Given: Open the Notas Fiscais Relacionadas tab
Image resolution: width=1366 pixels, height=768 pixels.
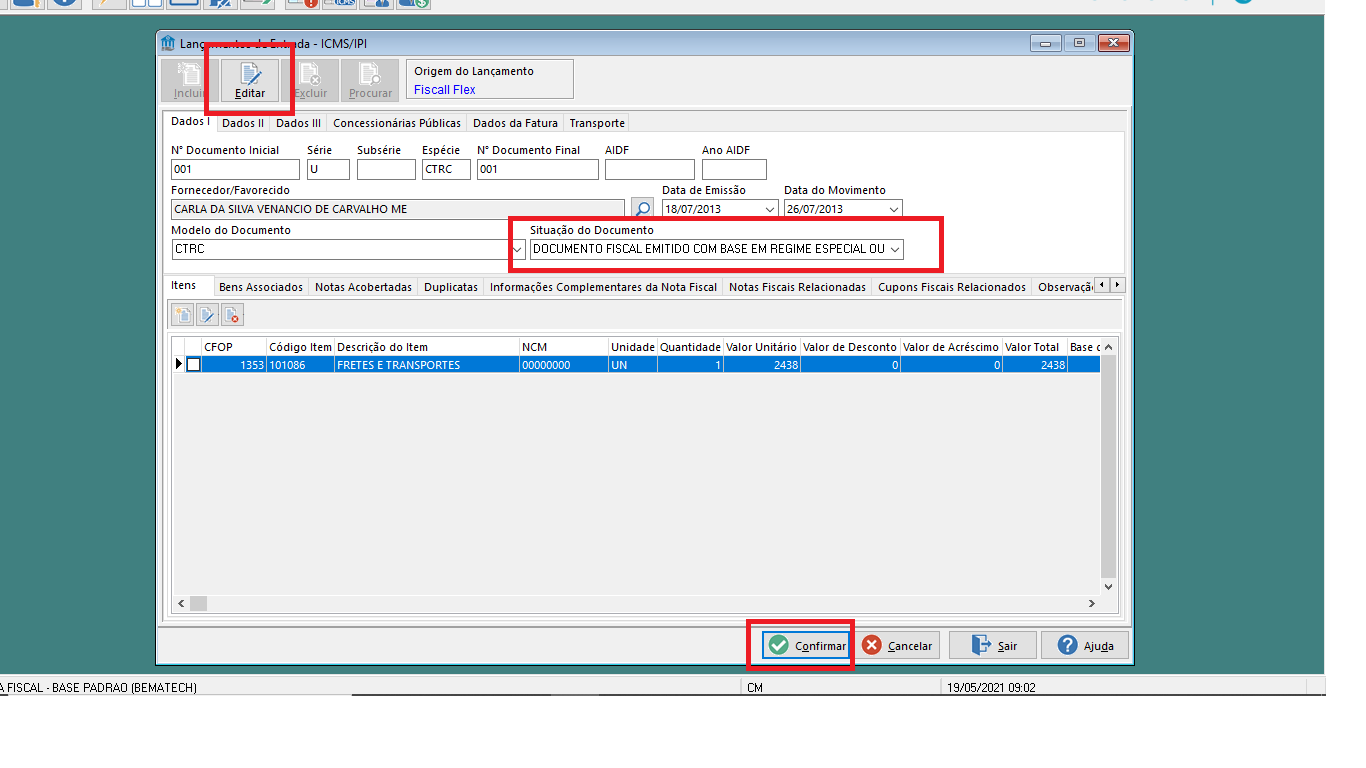Looking at the screenshot, I should coord(797,287).
